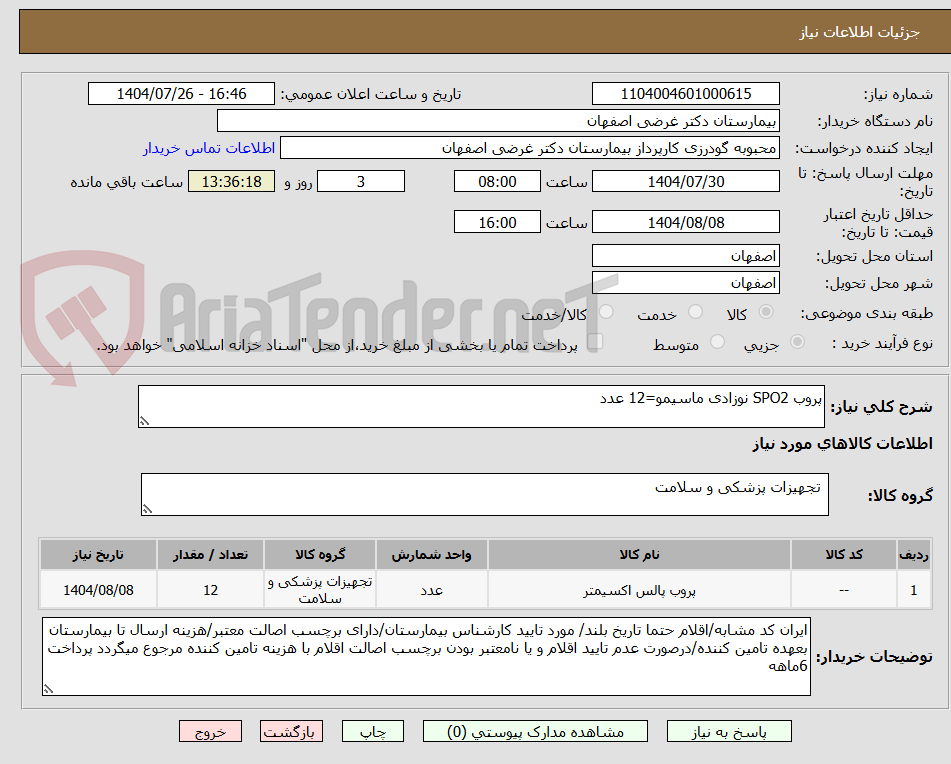Click the شماره نیاز field 1104004601000615

(x=685, y=94)
